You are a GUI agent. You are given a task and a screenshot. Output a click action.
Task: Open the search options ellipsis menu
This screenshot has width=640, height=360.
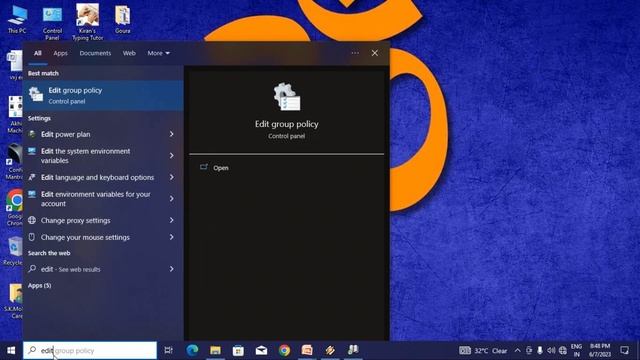pyautogui.click(x=355, y=53)
